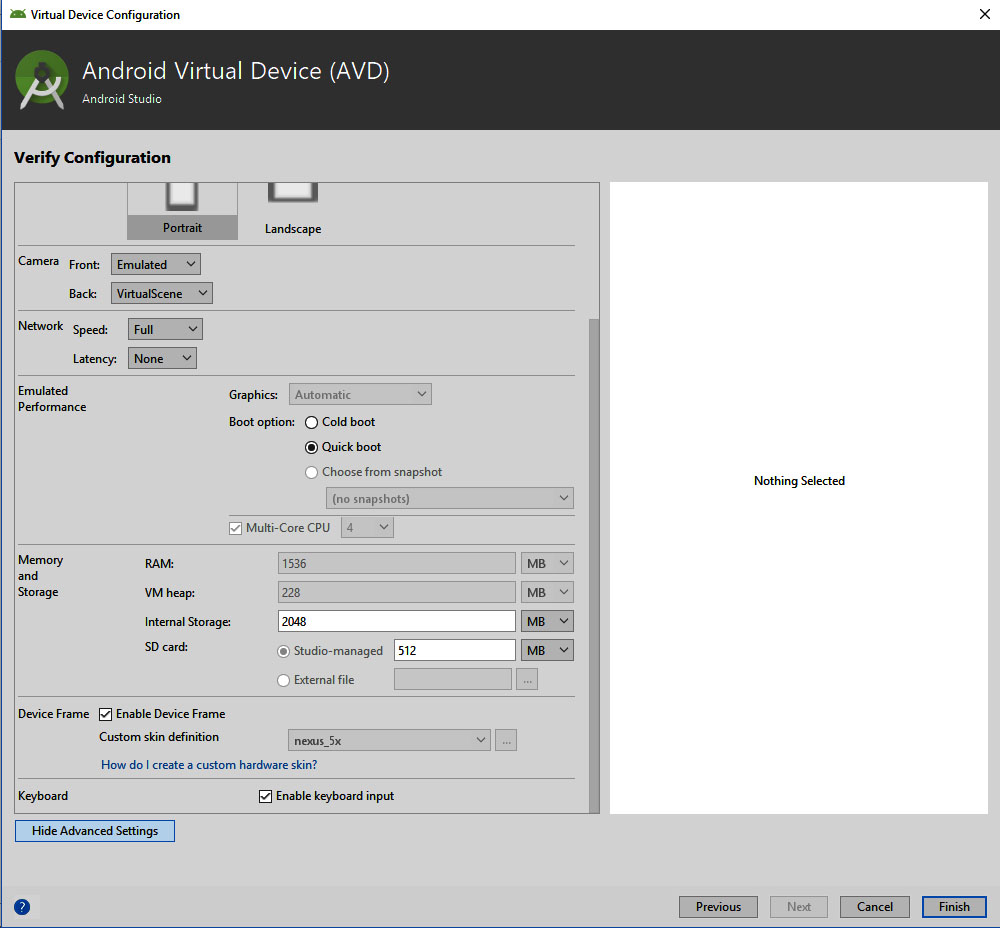Select External file for SD card
Image resolution: width=1000 pixels, height=928 pixels.
[284, 680]
